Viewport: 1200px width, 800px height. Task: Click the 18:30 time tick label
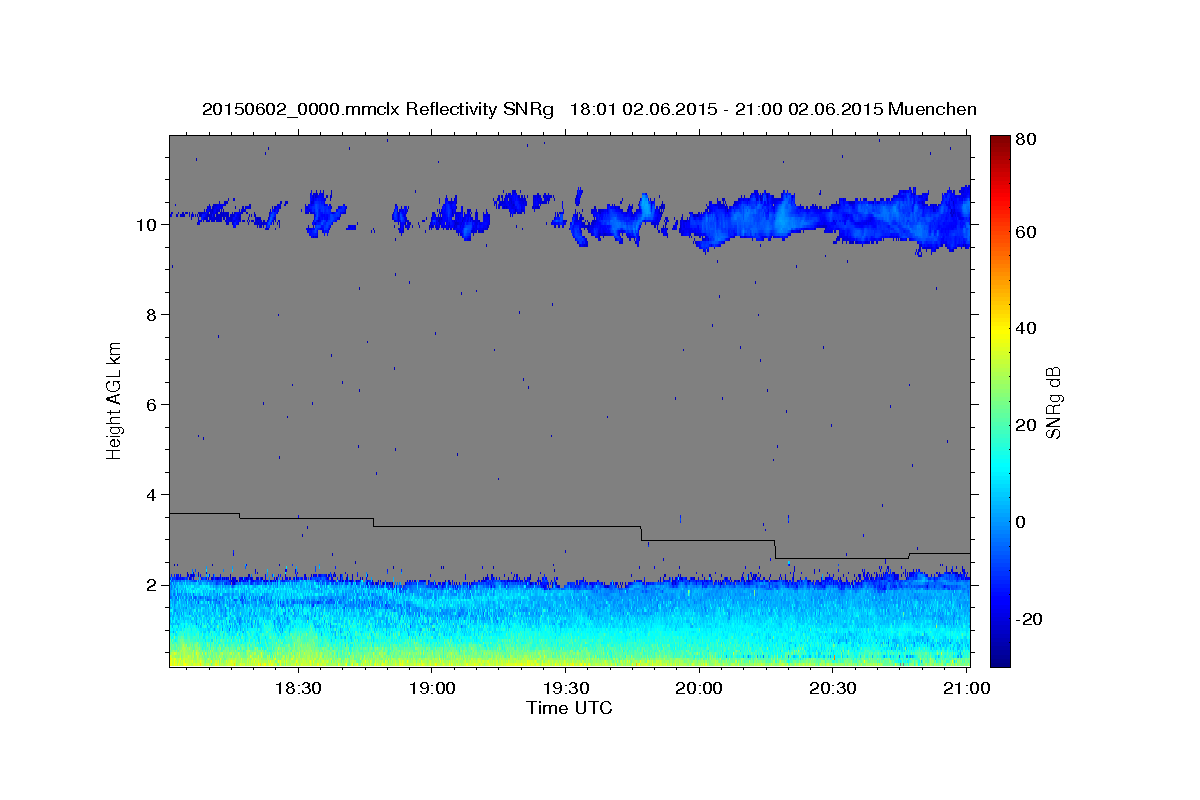(297, 689)
